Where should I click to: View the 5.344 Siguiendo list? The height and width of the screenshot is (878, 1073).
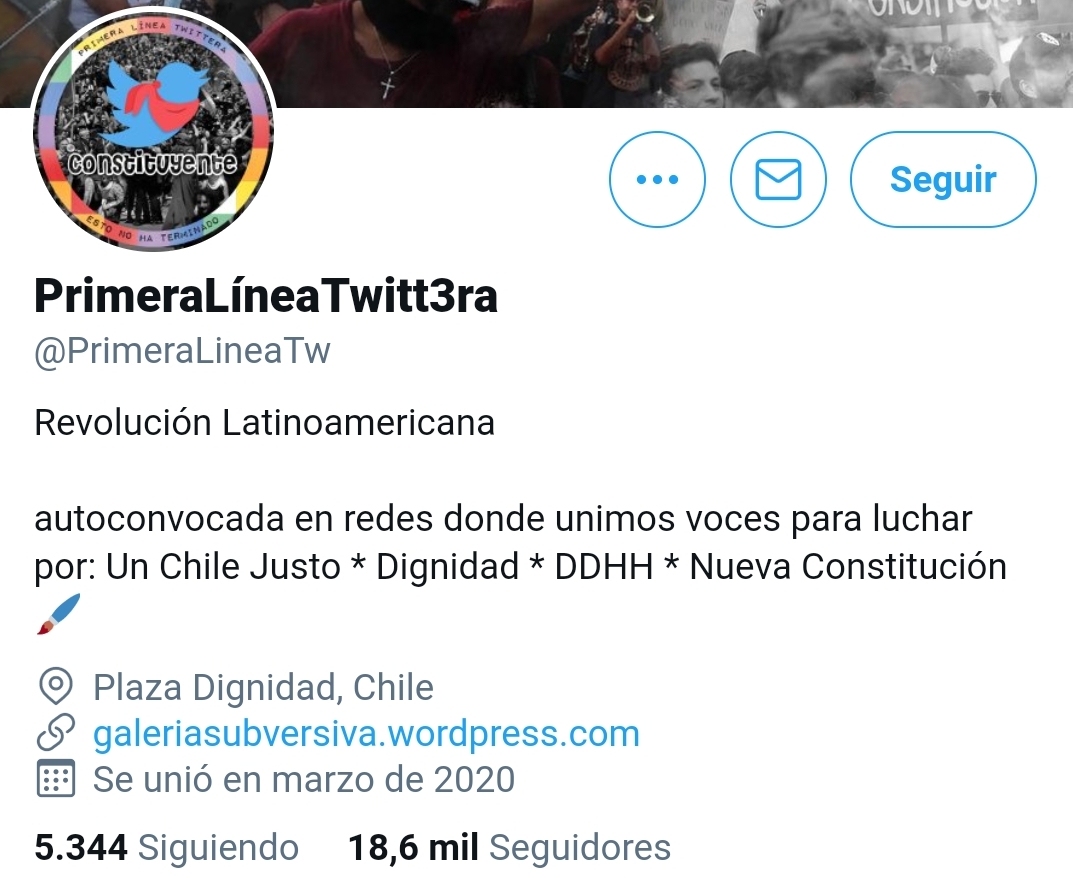[x=166, y=847]
